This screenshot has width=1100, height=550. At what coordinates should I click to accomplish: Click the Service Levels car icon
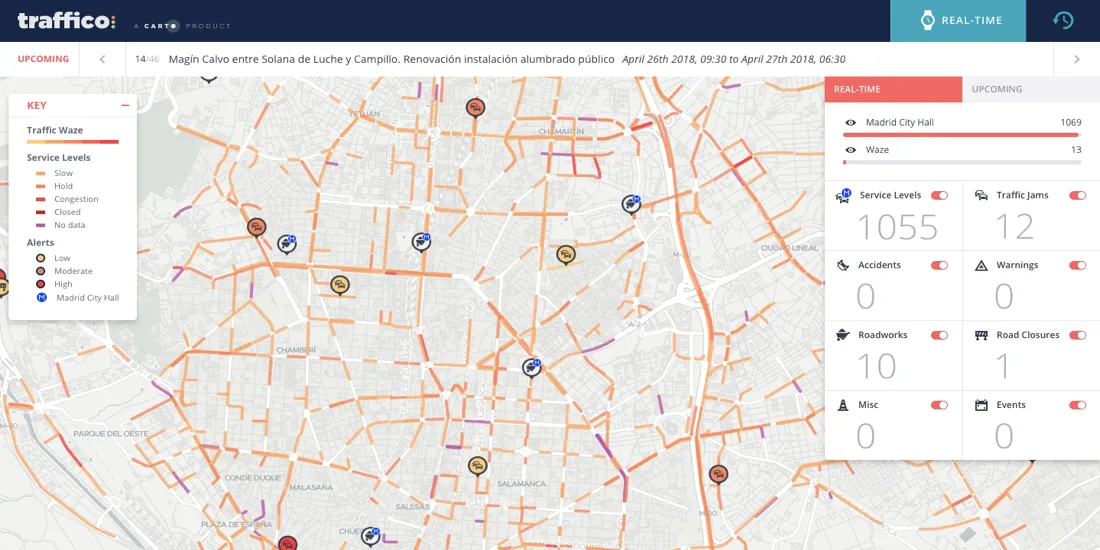coord(843,196)
